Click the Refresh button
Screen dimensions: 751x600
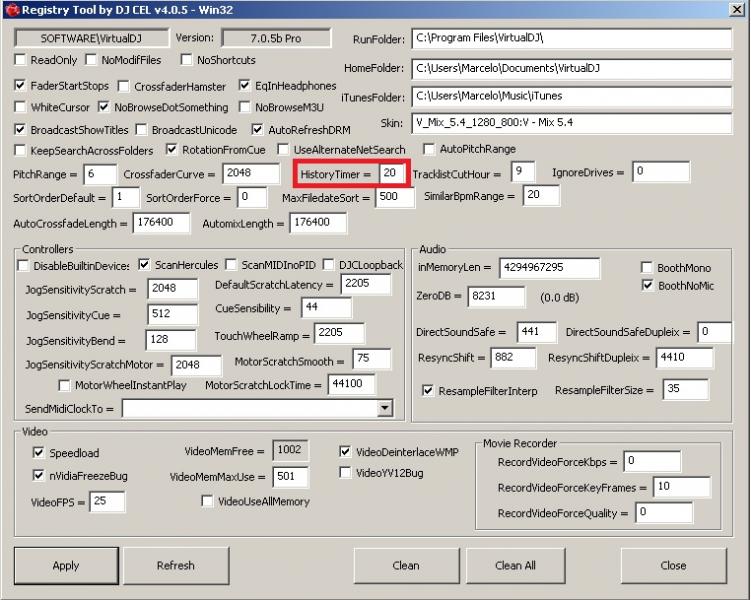pyautogui.click(x=176, y=566)
